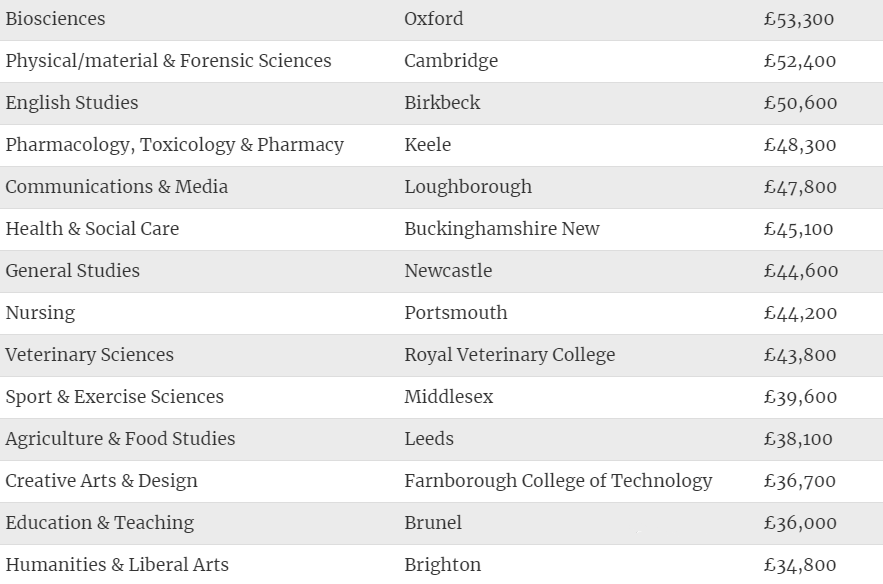Viewport: 883px width, 584px height.
Task: Click Physical/material & Forensic Sciences row
Action: tap(442, 61)
